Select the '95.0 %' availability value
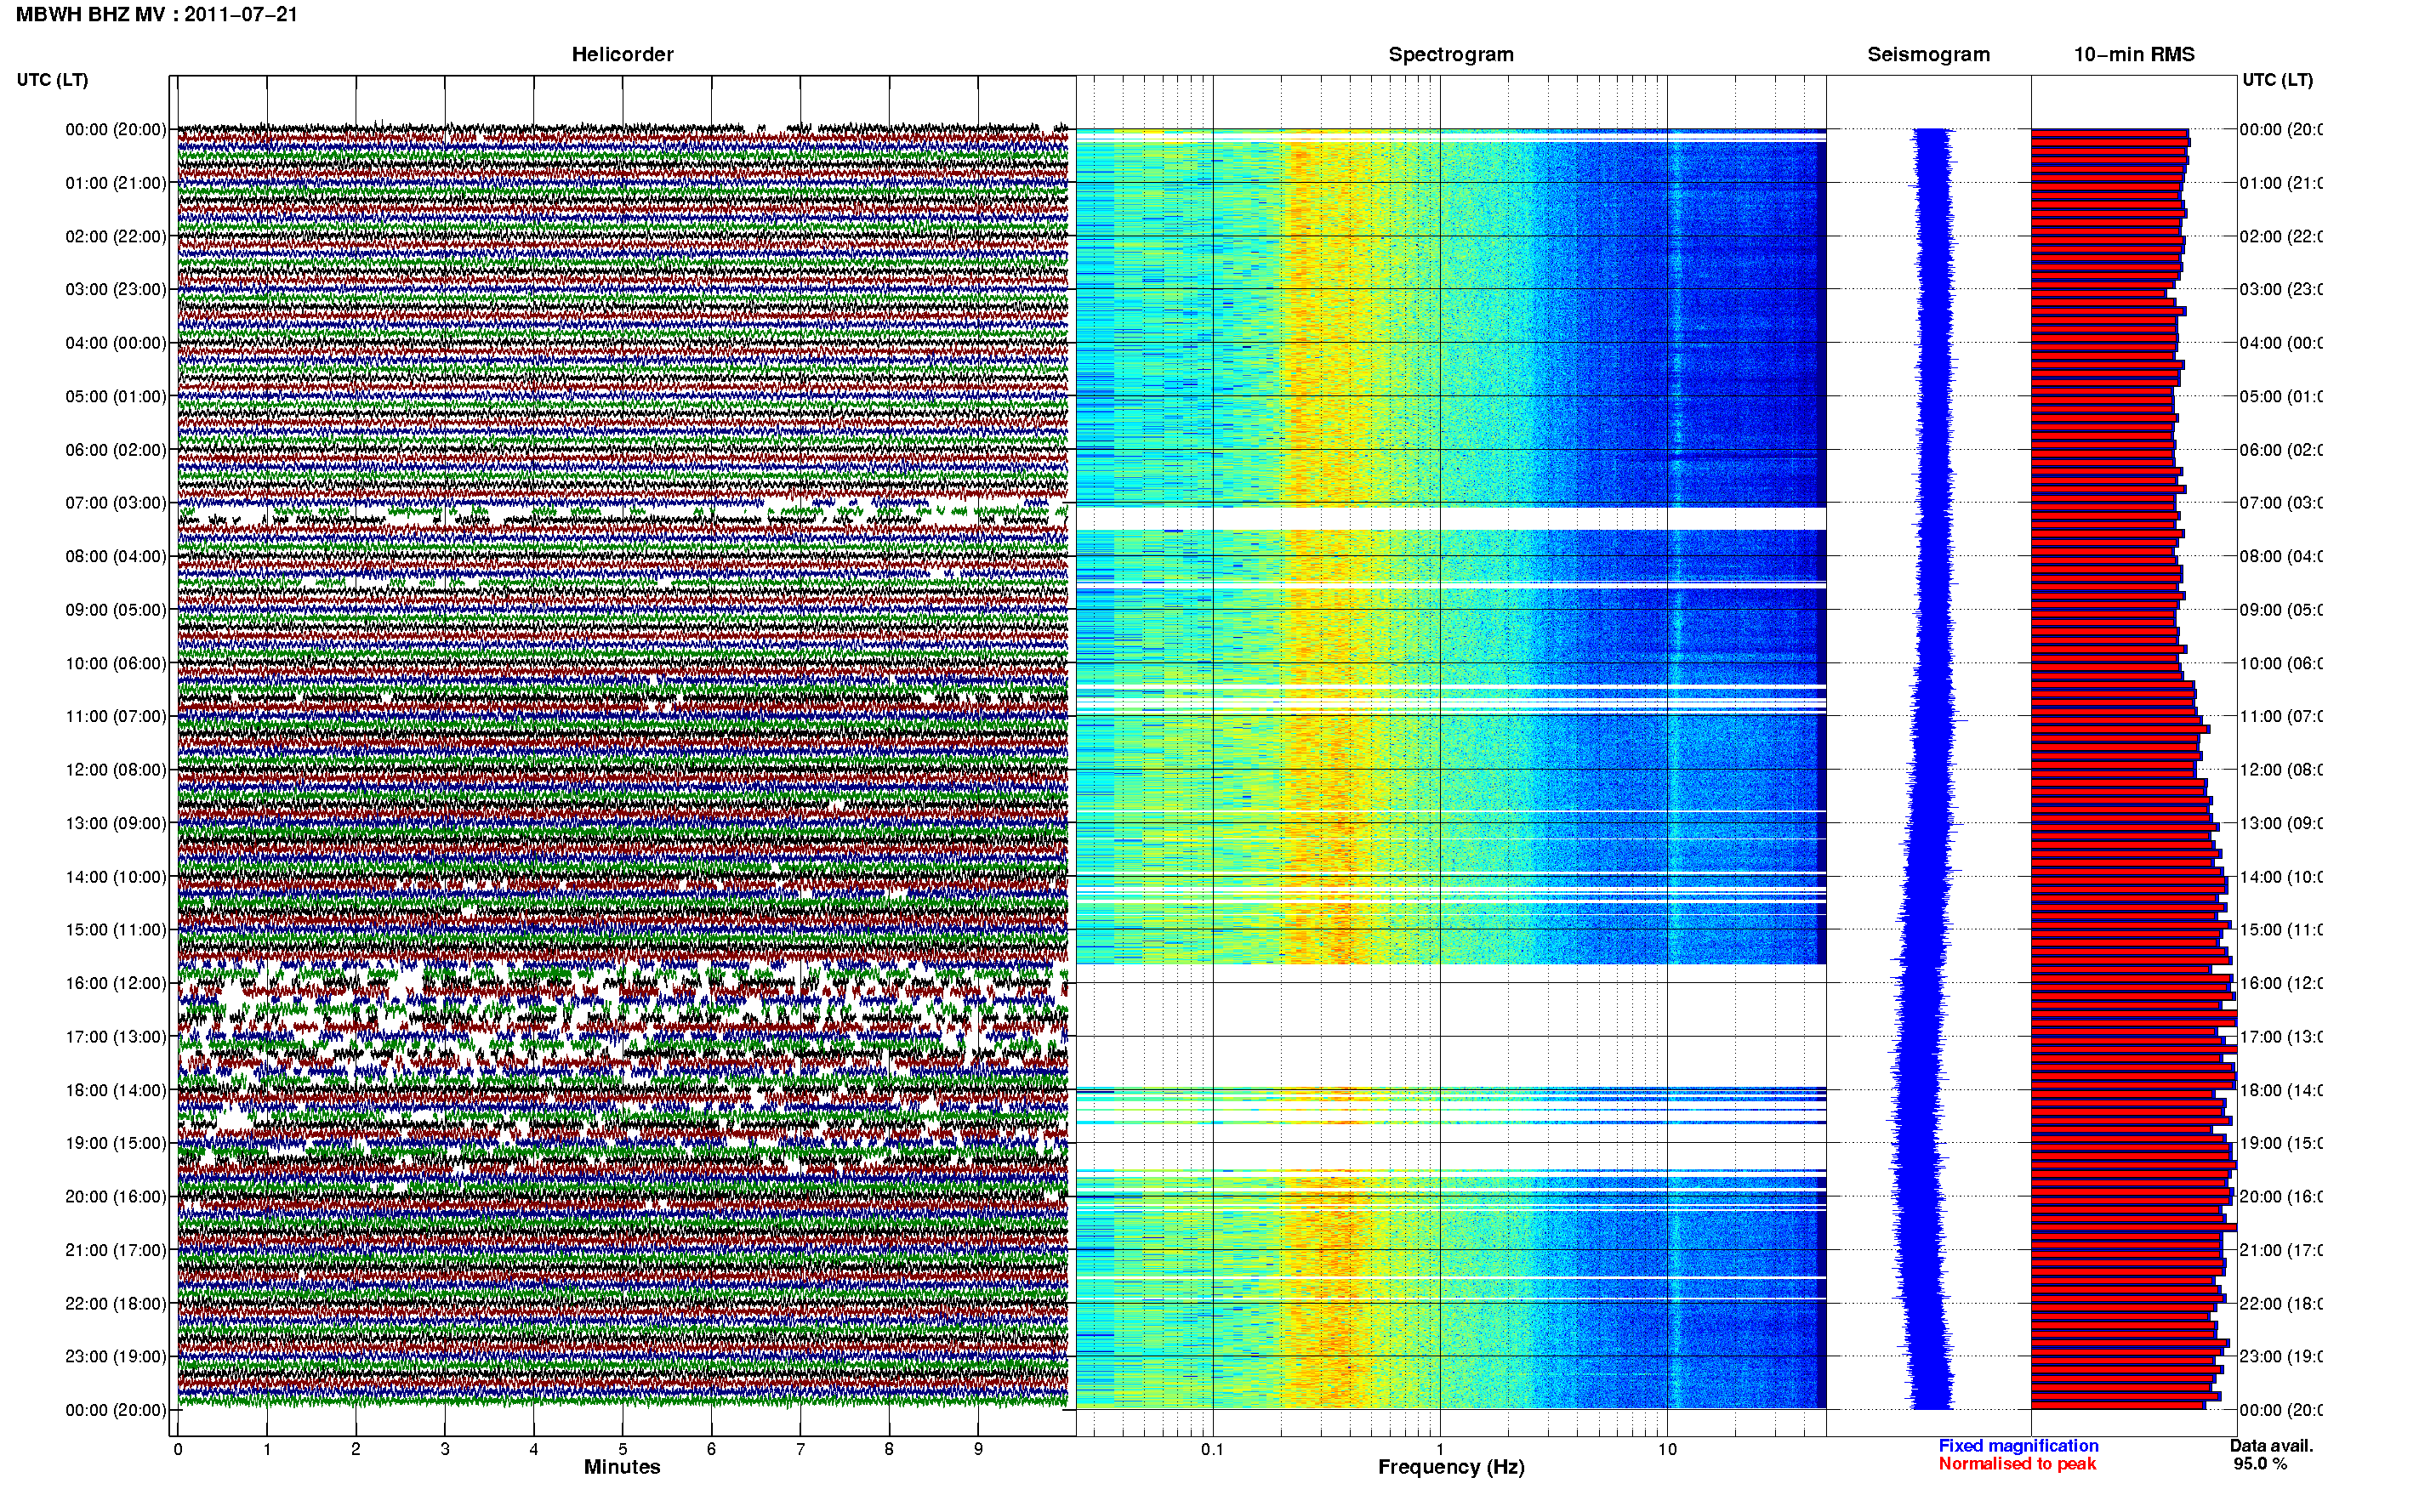The image size is (2419, 1512). (x=2259, y=1464)
